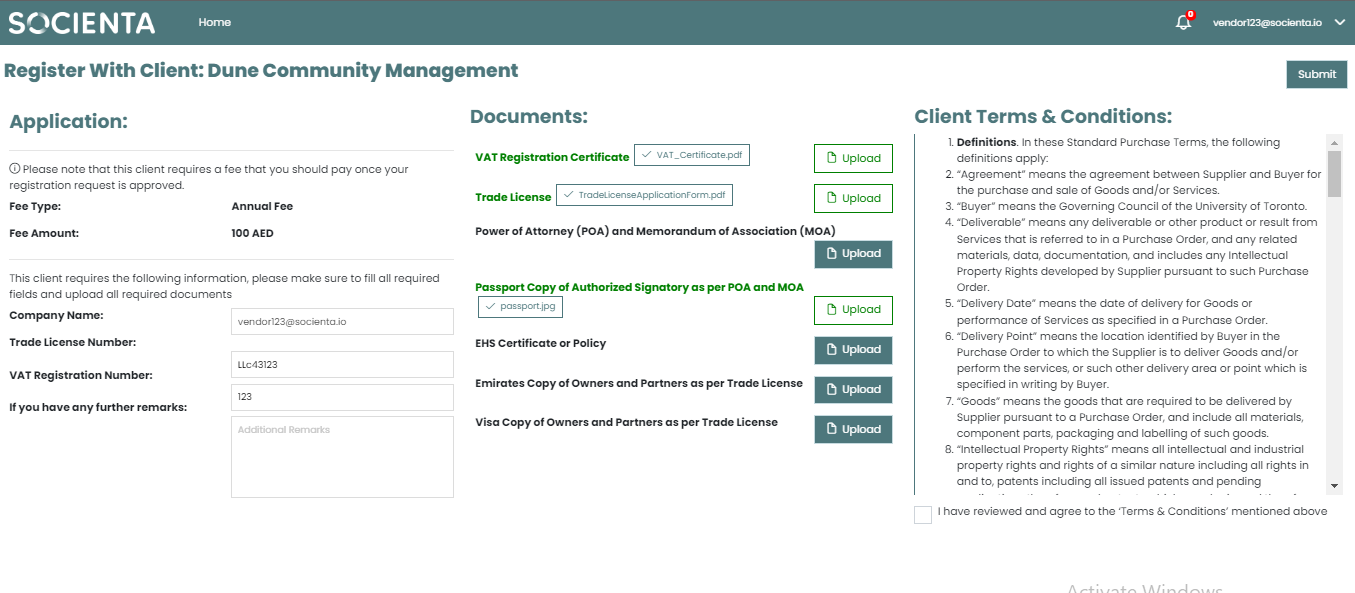
Task: Open the passport.jpg file chip
Action: click(520, 306)
